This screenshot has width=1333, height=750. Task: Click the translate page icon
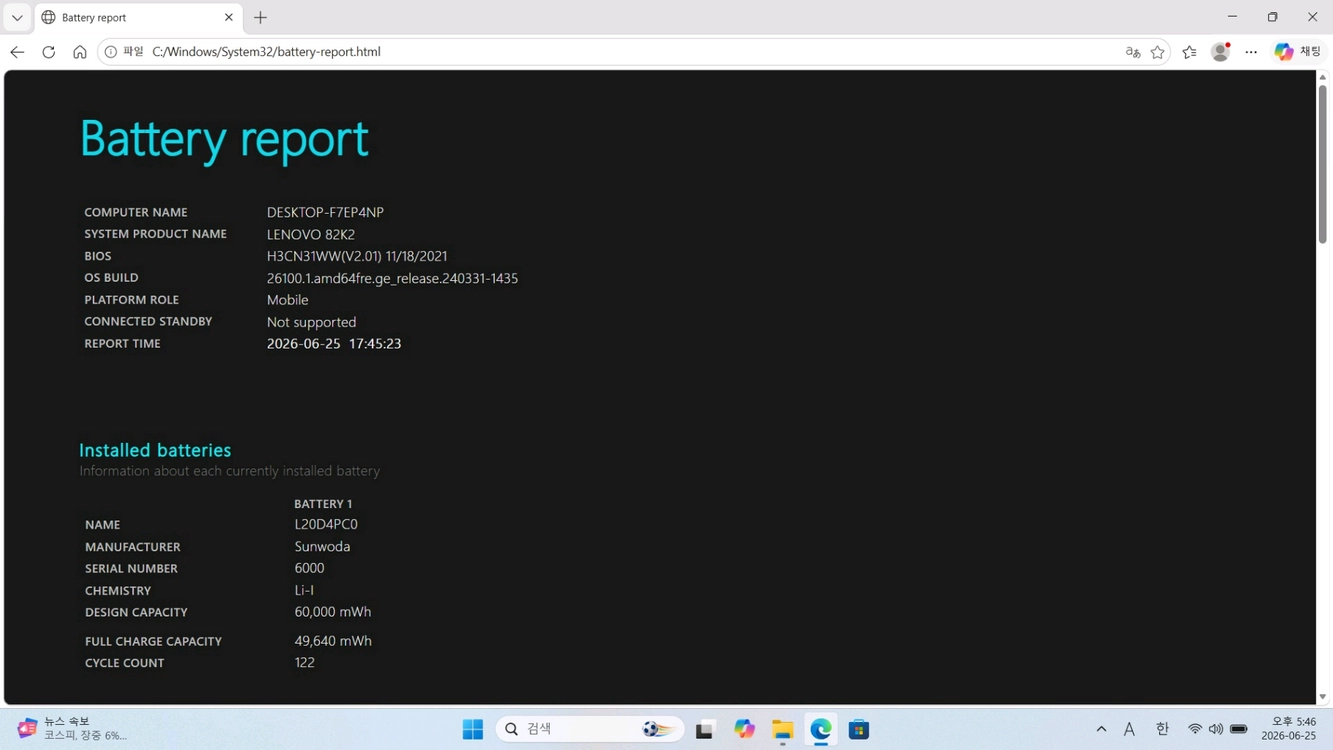[1133, 52]
